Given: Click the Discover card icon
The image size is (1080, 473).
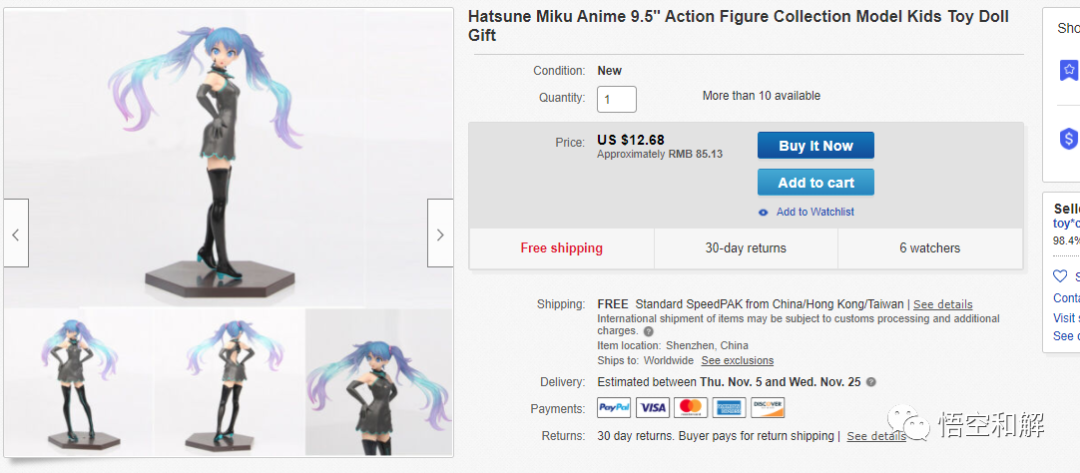Looking at the screenshot, I should pyautogui.click(x=767, y=408).
